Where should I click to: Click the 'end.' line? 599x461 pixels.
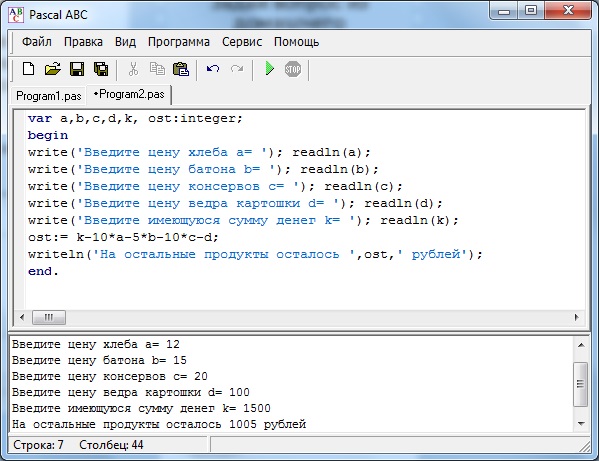pyautogui.click(x=43, y=271)
